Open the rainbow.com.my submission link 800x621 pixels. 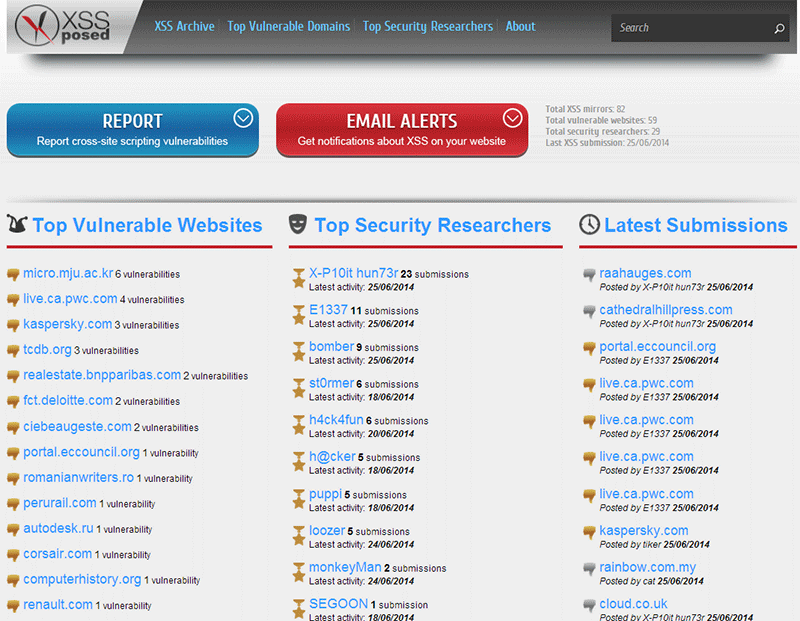[647, 567]
